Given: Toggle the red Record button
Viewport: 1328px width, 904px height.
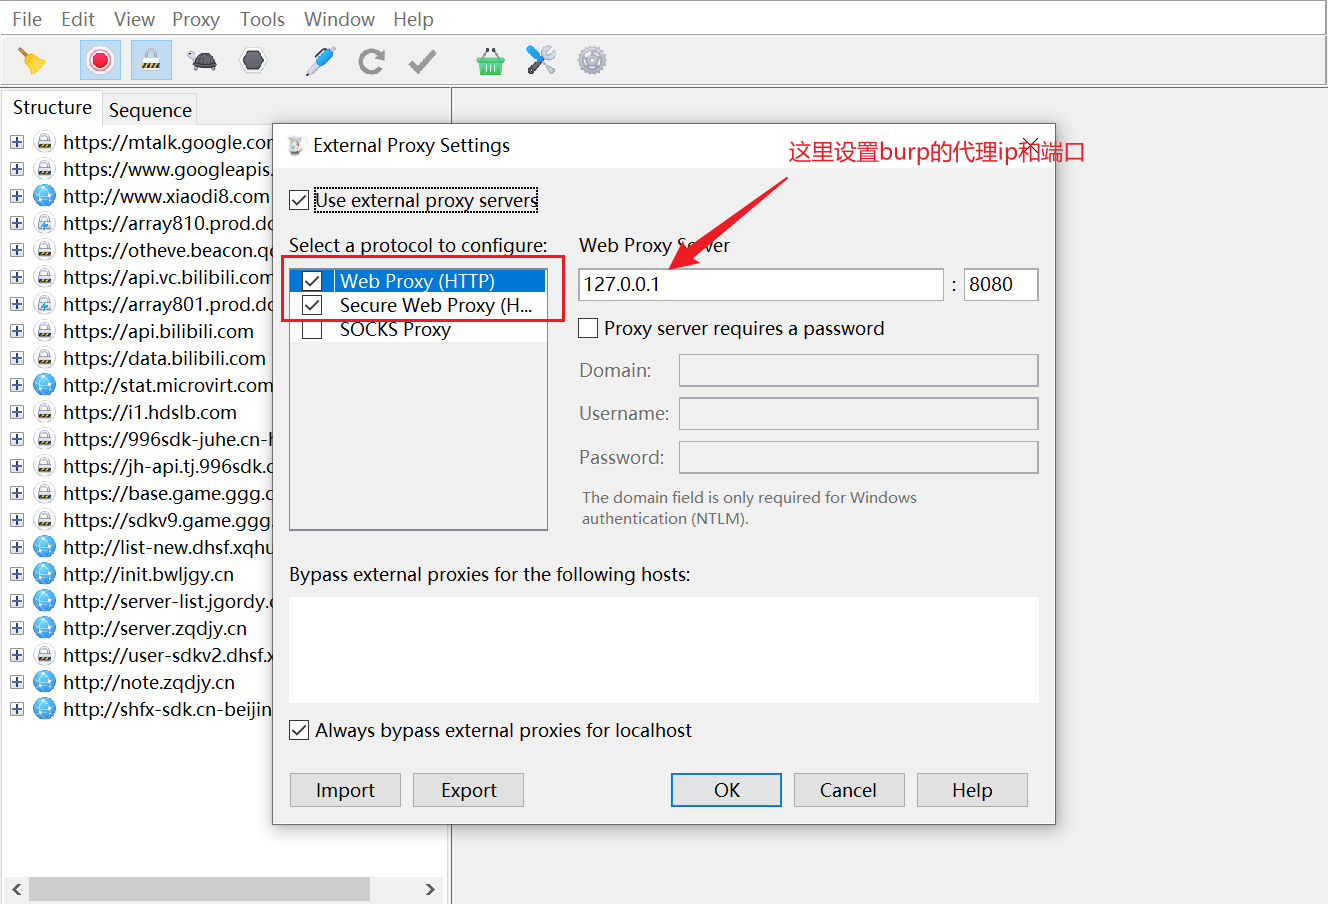Looking at the screenshot, I should point(100,61).
